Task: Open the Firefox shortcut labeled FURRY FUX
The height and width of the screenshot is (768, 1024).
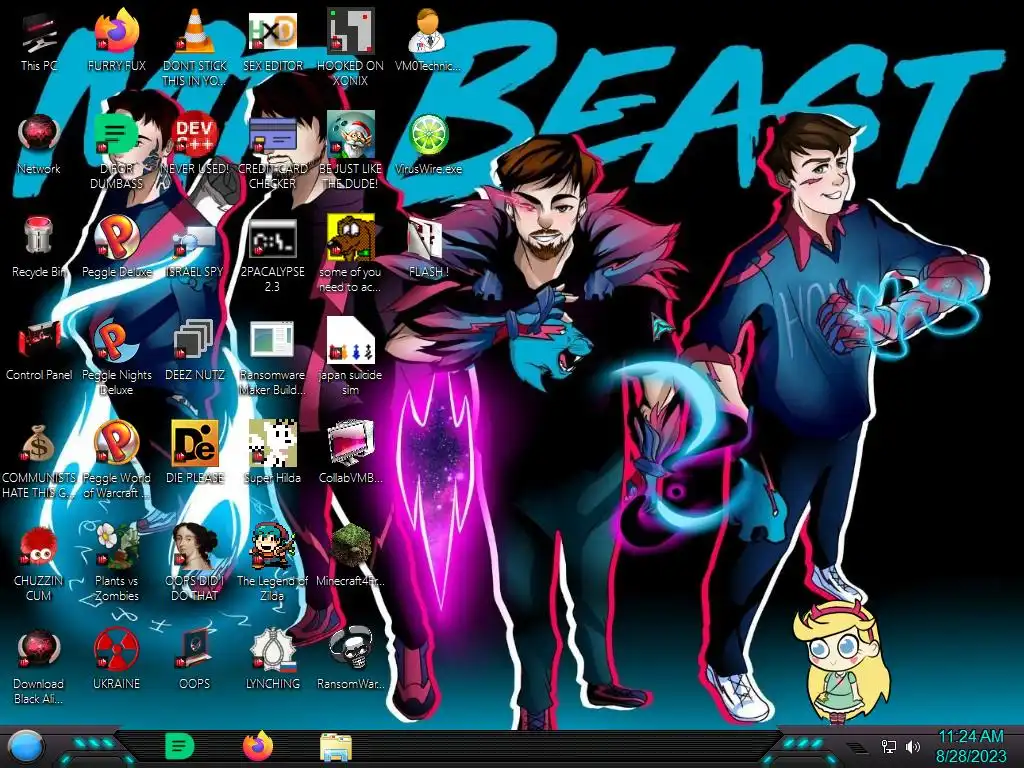Action: click(117, 31)
